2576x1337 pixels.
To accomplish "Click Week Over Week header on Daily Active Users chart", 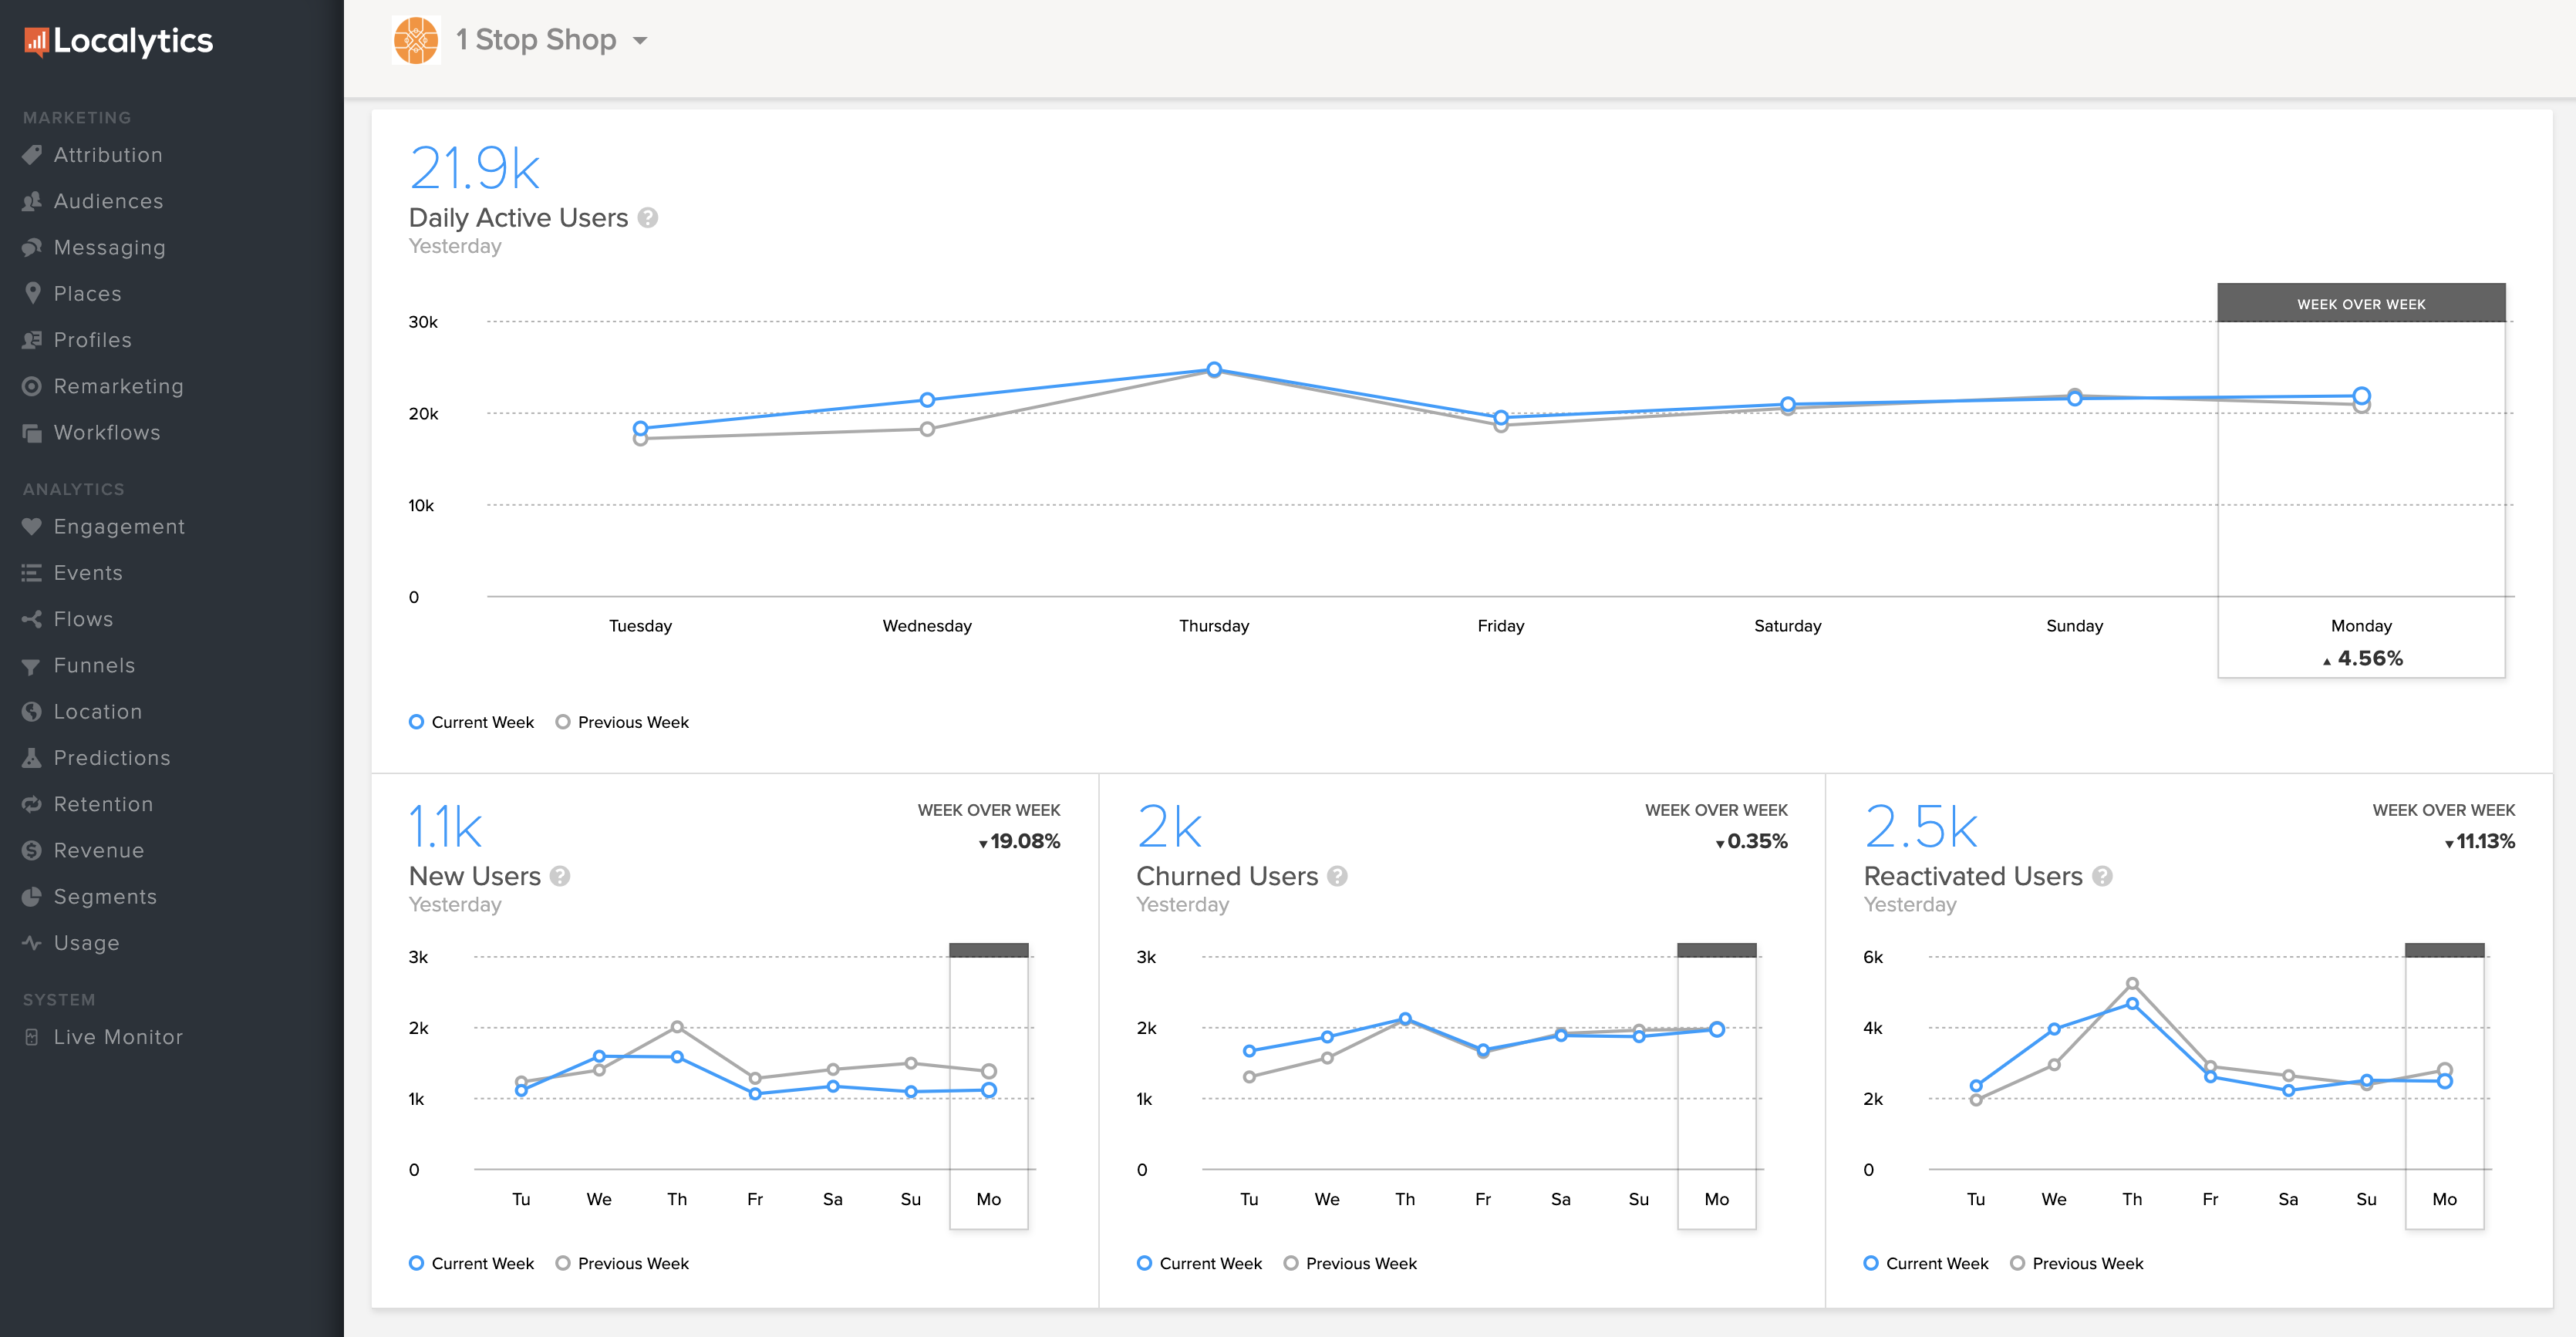I will click(2361, 304).
